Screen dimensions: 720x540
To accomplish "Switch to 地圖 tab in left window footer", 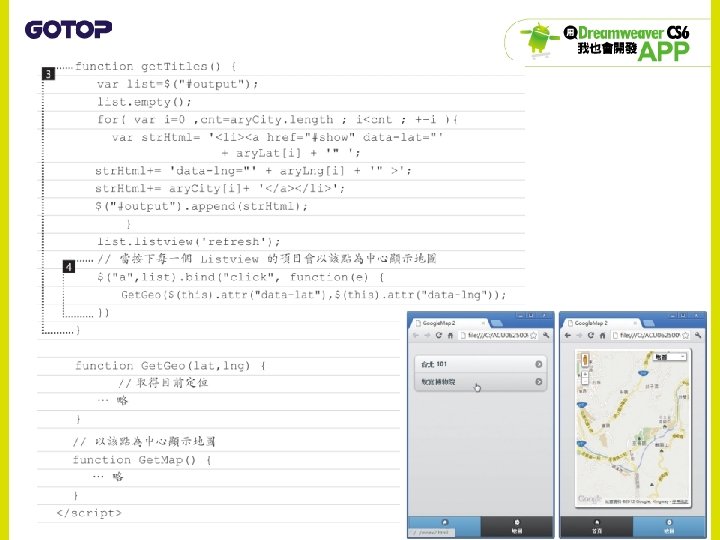I will tap(517, 527).
